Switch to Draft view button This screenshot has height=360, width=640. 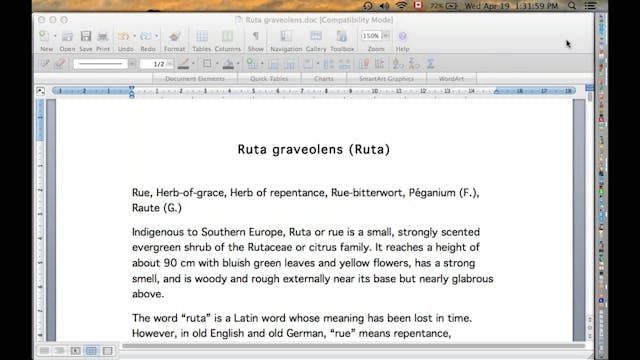[x=44, y=351]
